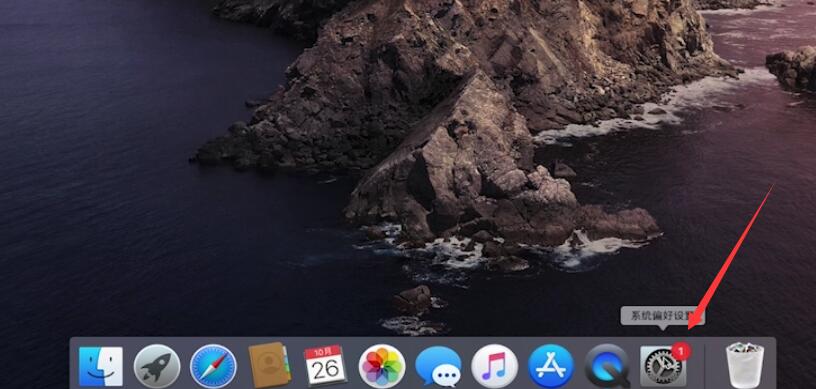816x389 pixels.
Task: Launch Launchpad via the rocket icon
Action: 157,366
